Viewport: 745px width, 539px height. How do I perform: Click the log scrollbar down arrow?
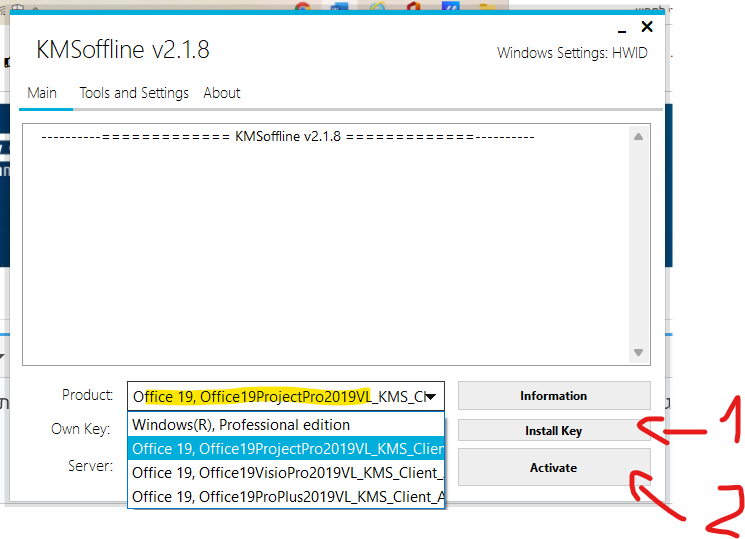[x=639, y=353]
